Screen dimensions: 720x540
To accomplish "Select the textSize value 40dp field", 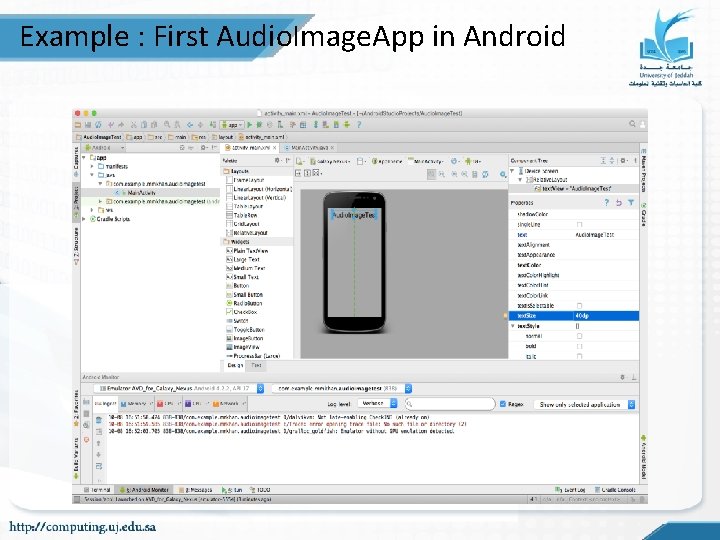I will (606, 316).
